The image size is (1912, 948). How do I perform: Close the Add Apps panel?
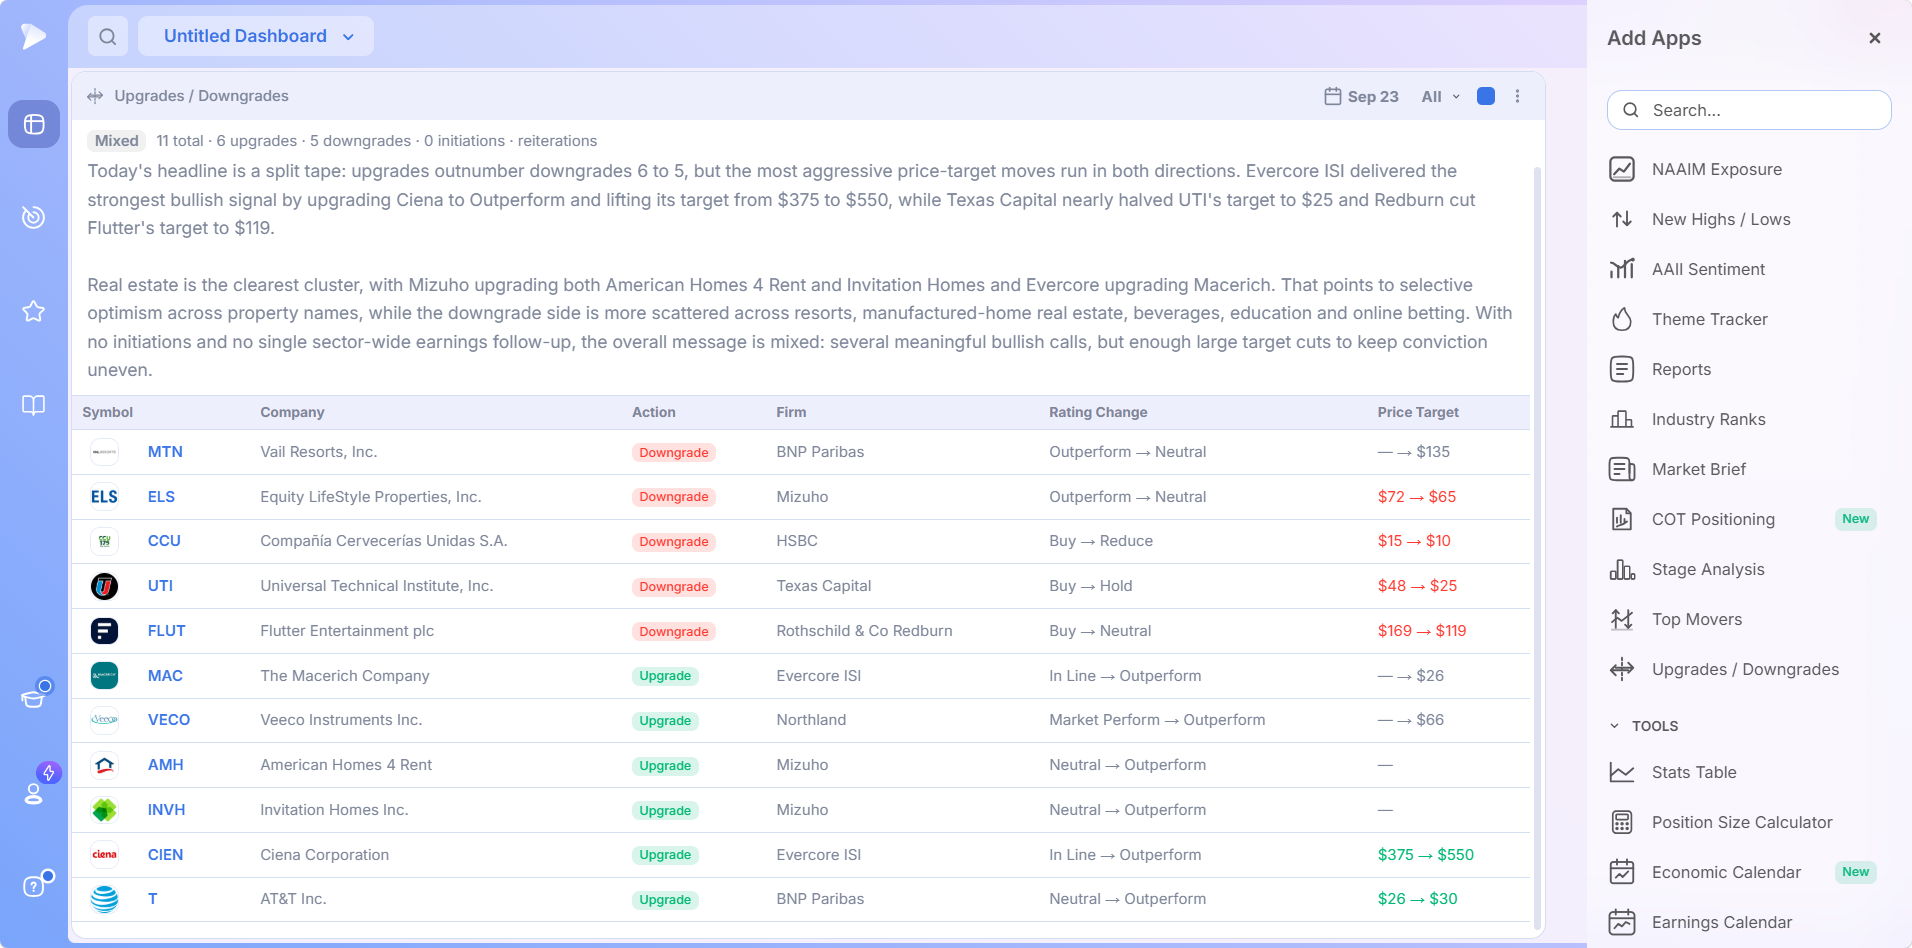coord(1875,38)
